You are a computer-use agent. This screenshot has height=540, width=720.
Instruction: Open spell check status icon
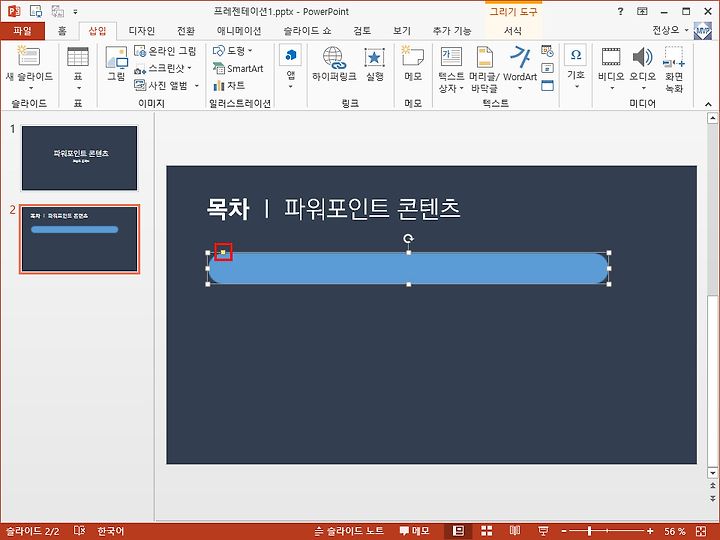(x=79, y=531)
